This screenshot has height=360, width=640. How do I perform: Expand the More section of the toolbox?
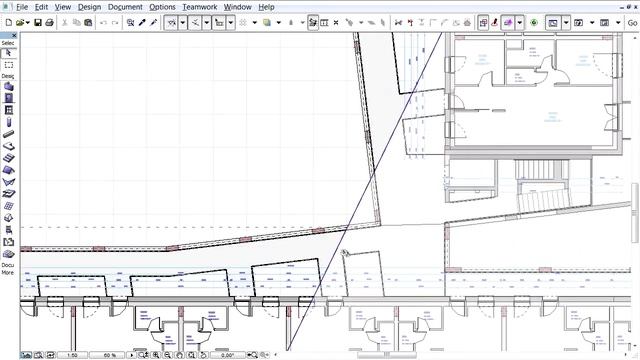(x=8, y=273)
